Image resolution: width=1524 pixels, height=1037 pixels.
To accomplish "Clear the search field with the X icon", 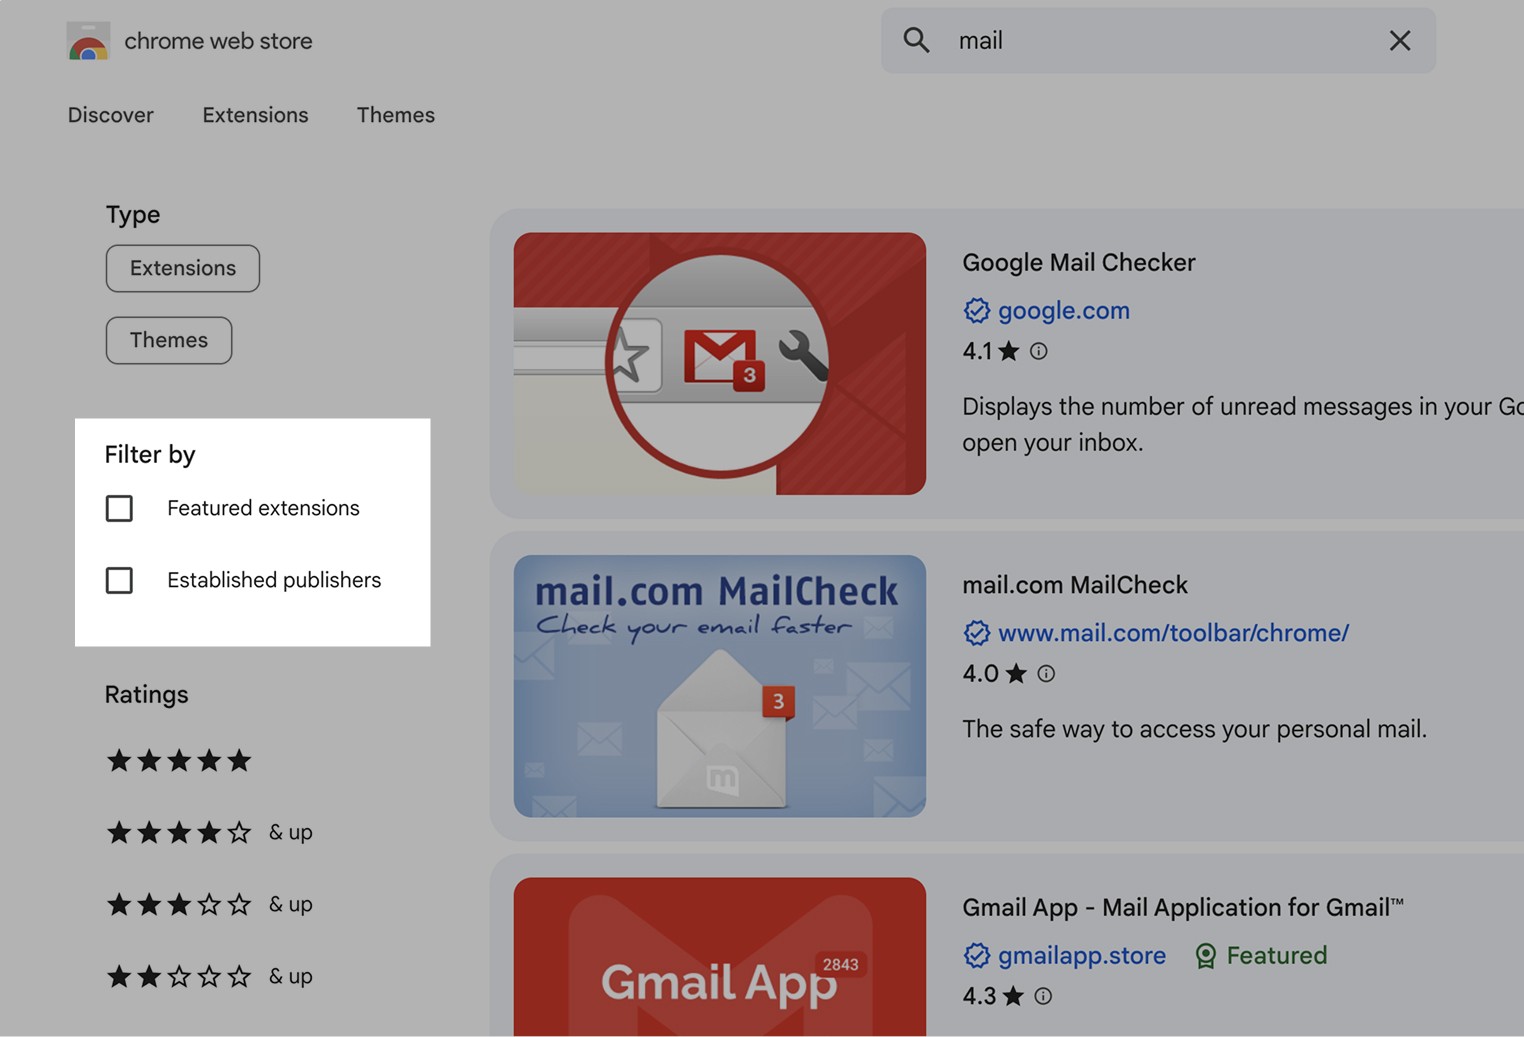I will coord(1399,40).
